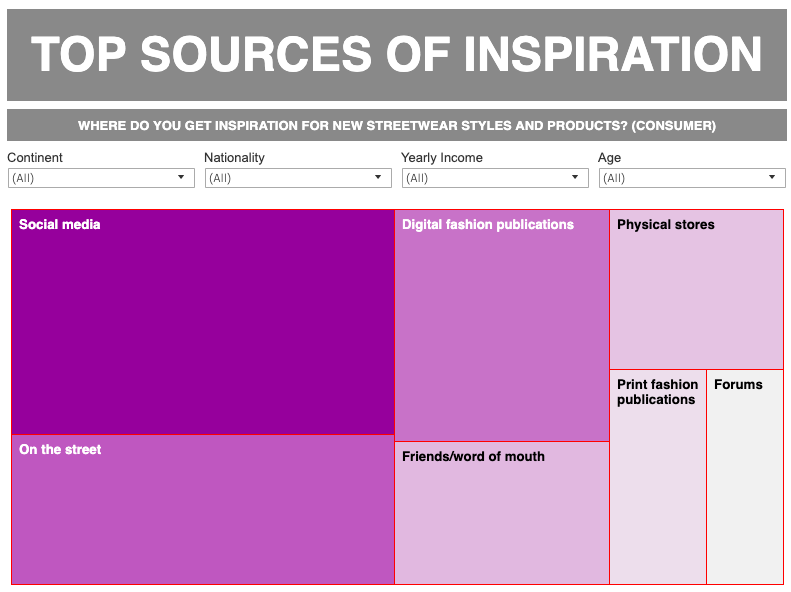The image size is (791, 592).
Task: Select the Print fashion publications tile
Action: [658, 477]
